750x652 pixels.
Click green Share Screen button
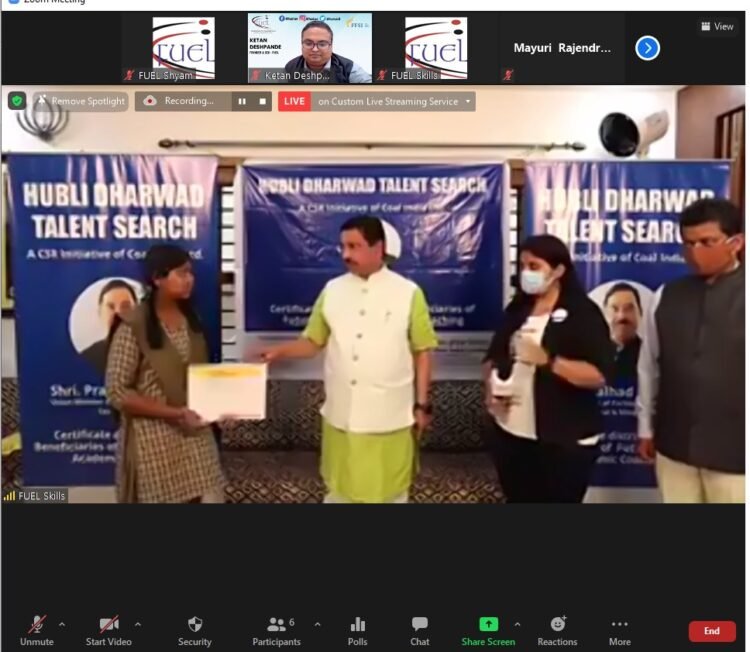[488, 631]
